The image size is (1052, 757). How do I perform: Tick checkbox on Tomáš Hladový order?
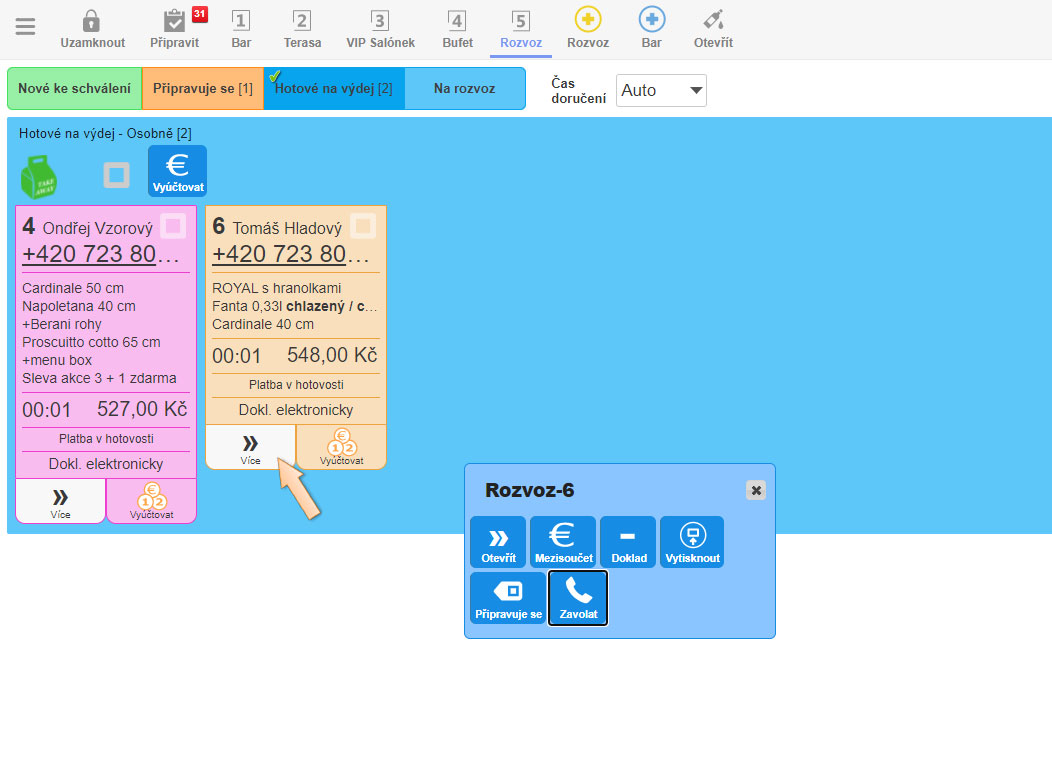click(363, 227)
